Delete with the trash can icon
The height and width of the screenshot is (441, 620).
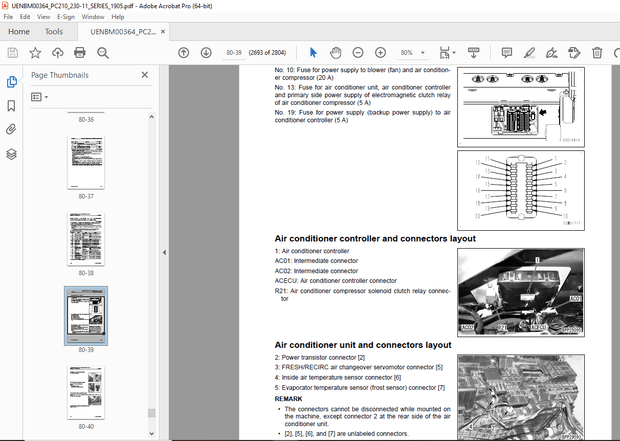click(x=597, y=53)
